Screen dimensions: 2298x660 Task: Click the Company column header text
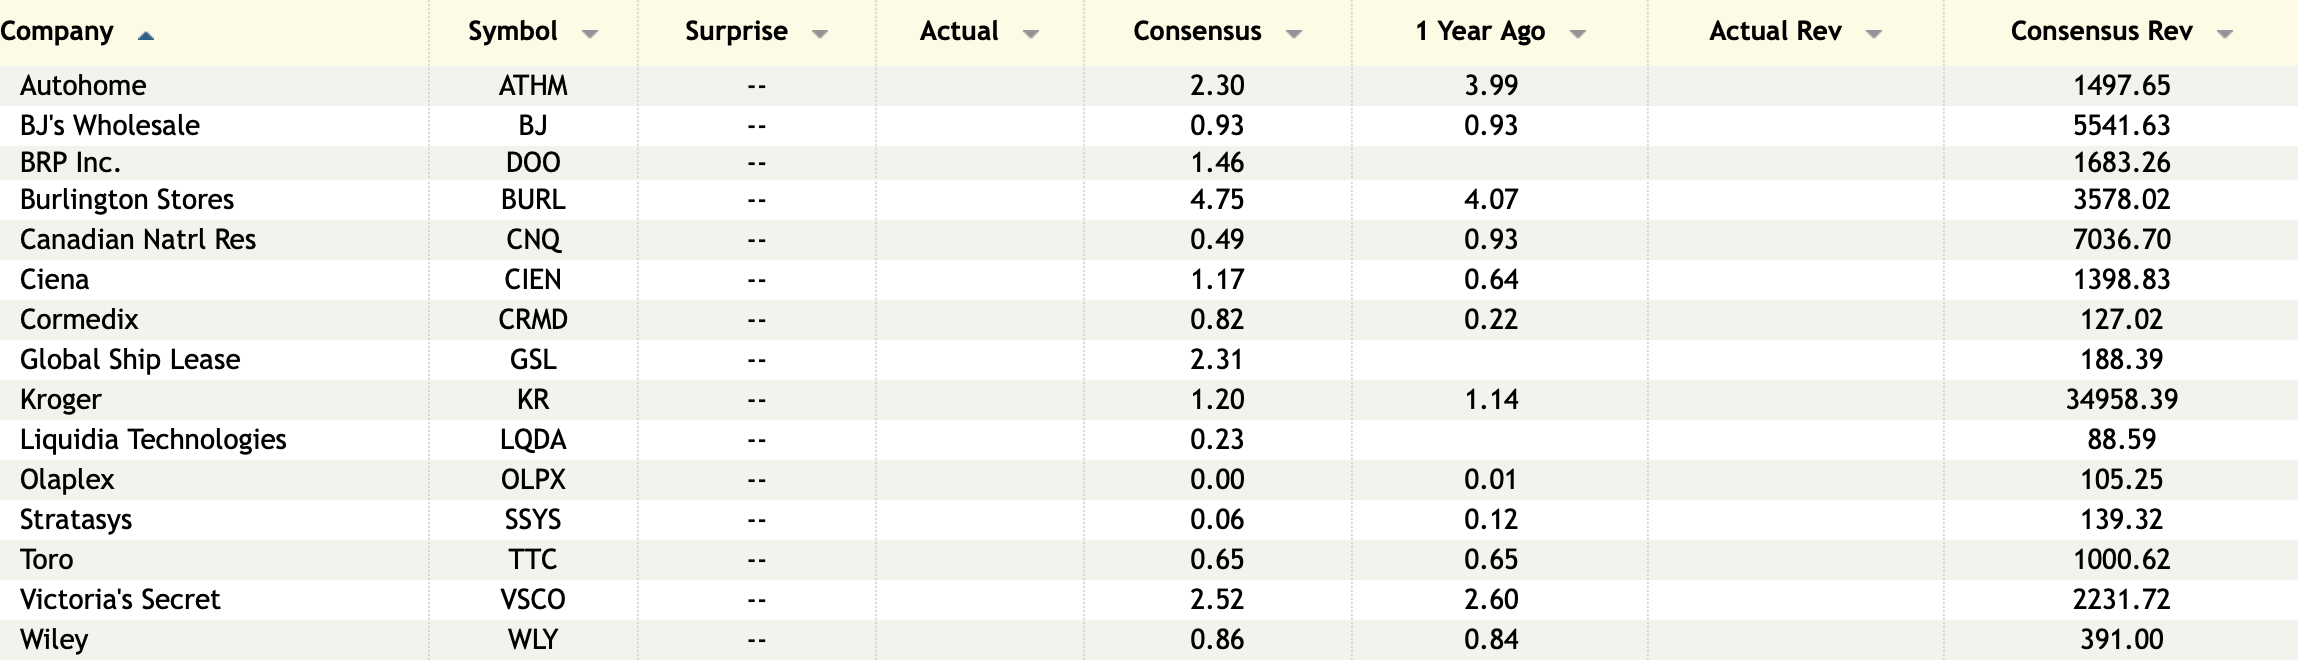(x=57, y=32)
